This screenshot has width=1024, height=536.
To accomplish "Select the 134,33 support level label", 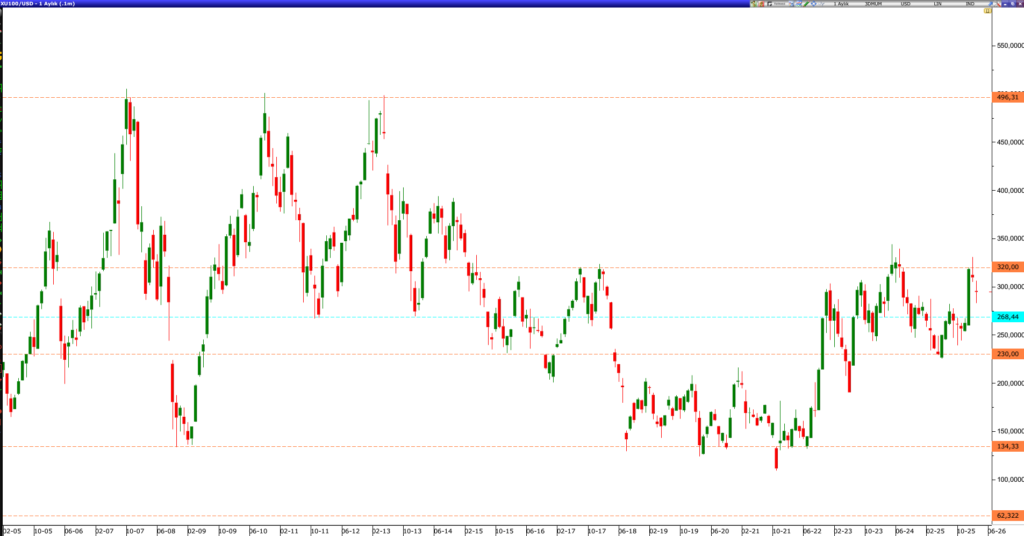I will (1006, 447).
